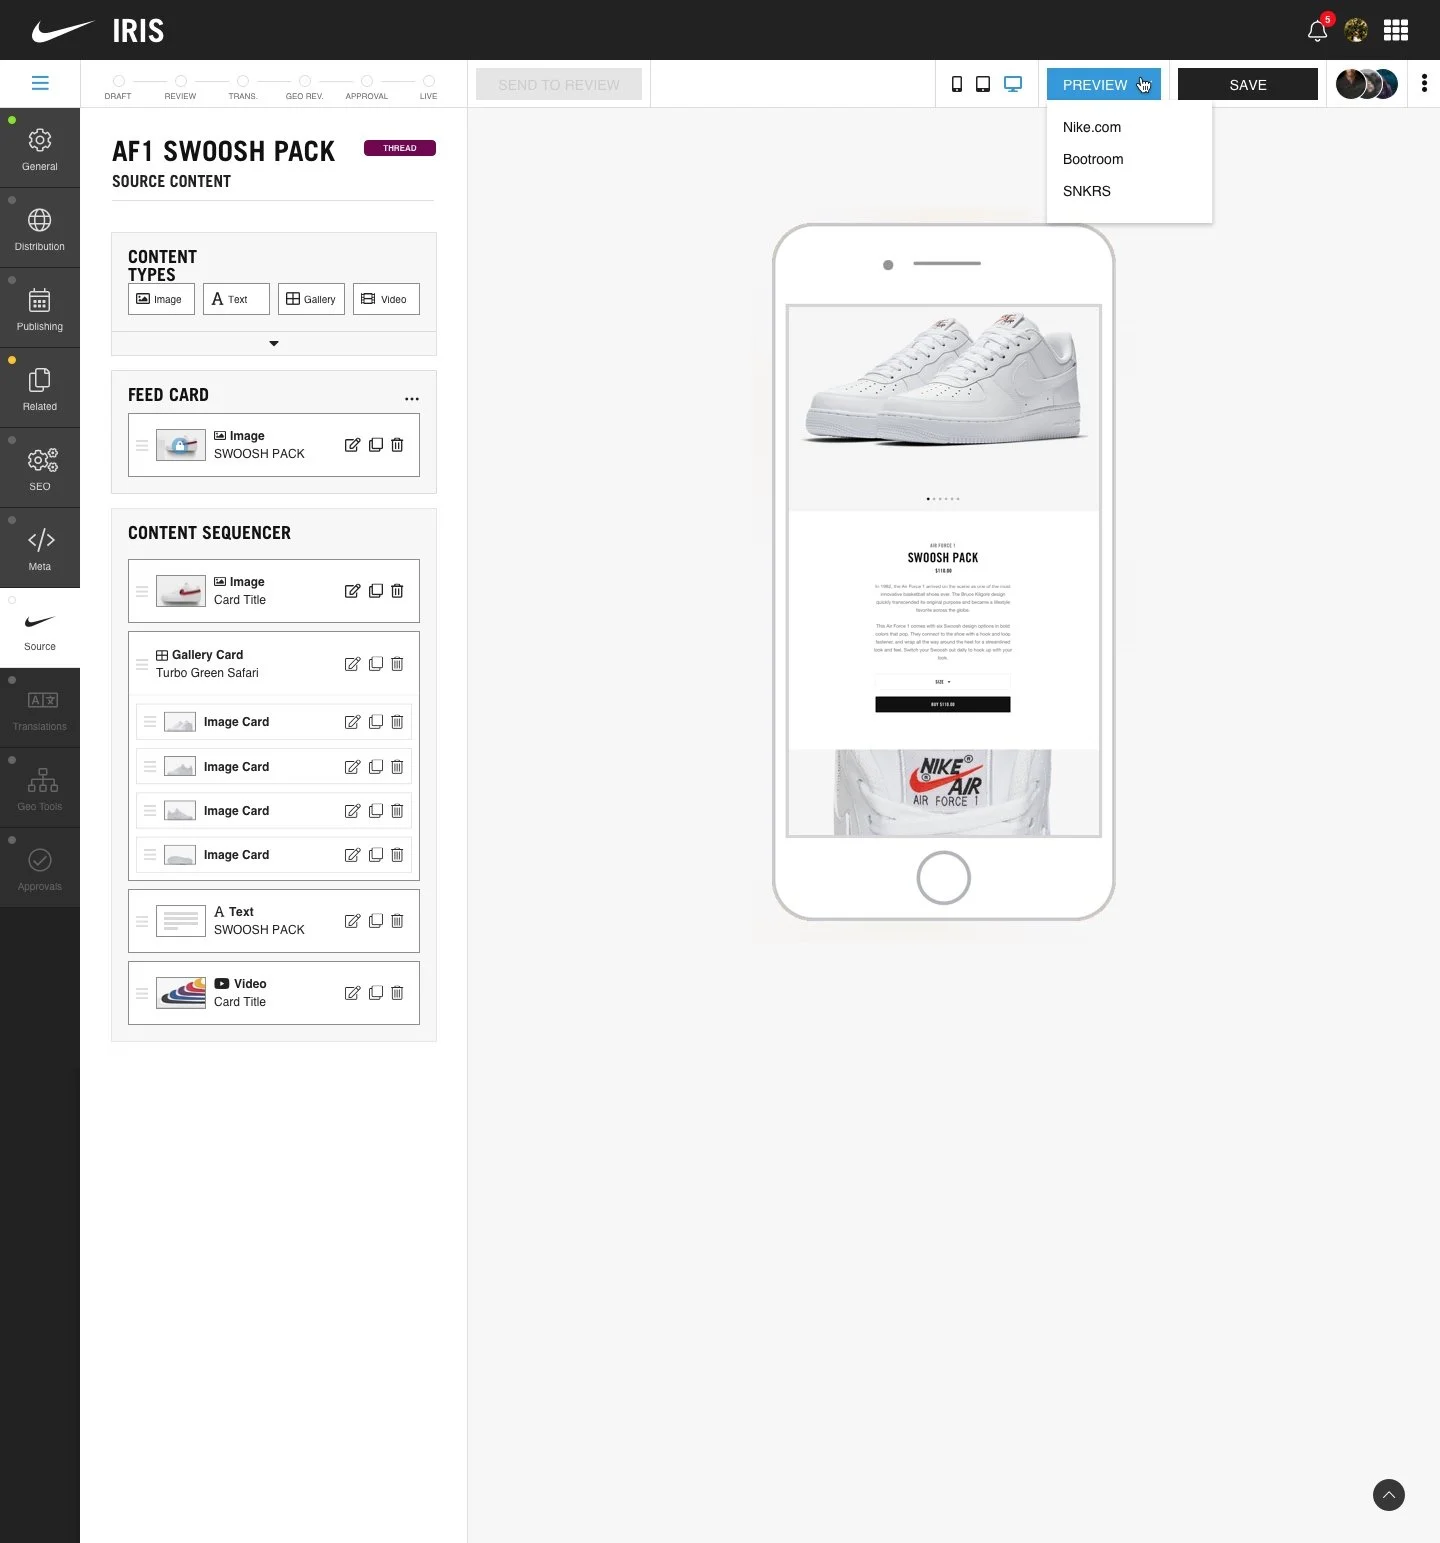1440x1543 pixels.
Task: Expand the Content Types section chevron
Action: (x=273, y=343)
